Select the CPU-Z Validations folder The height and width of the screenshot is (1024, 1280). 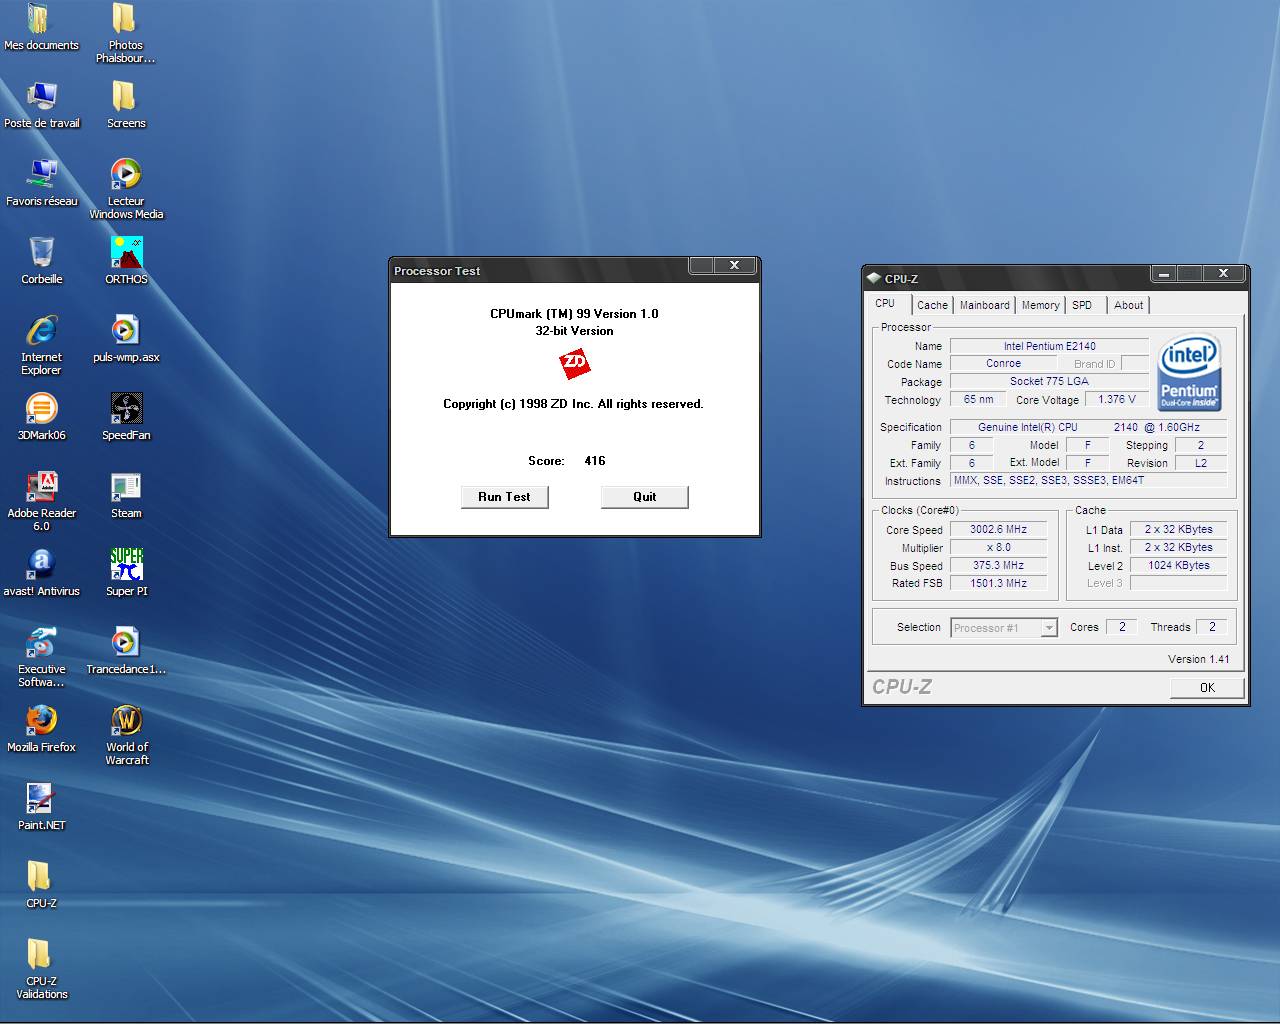41,956
